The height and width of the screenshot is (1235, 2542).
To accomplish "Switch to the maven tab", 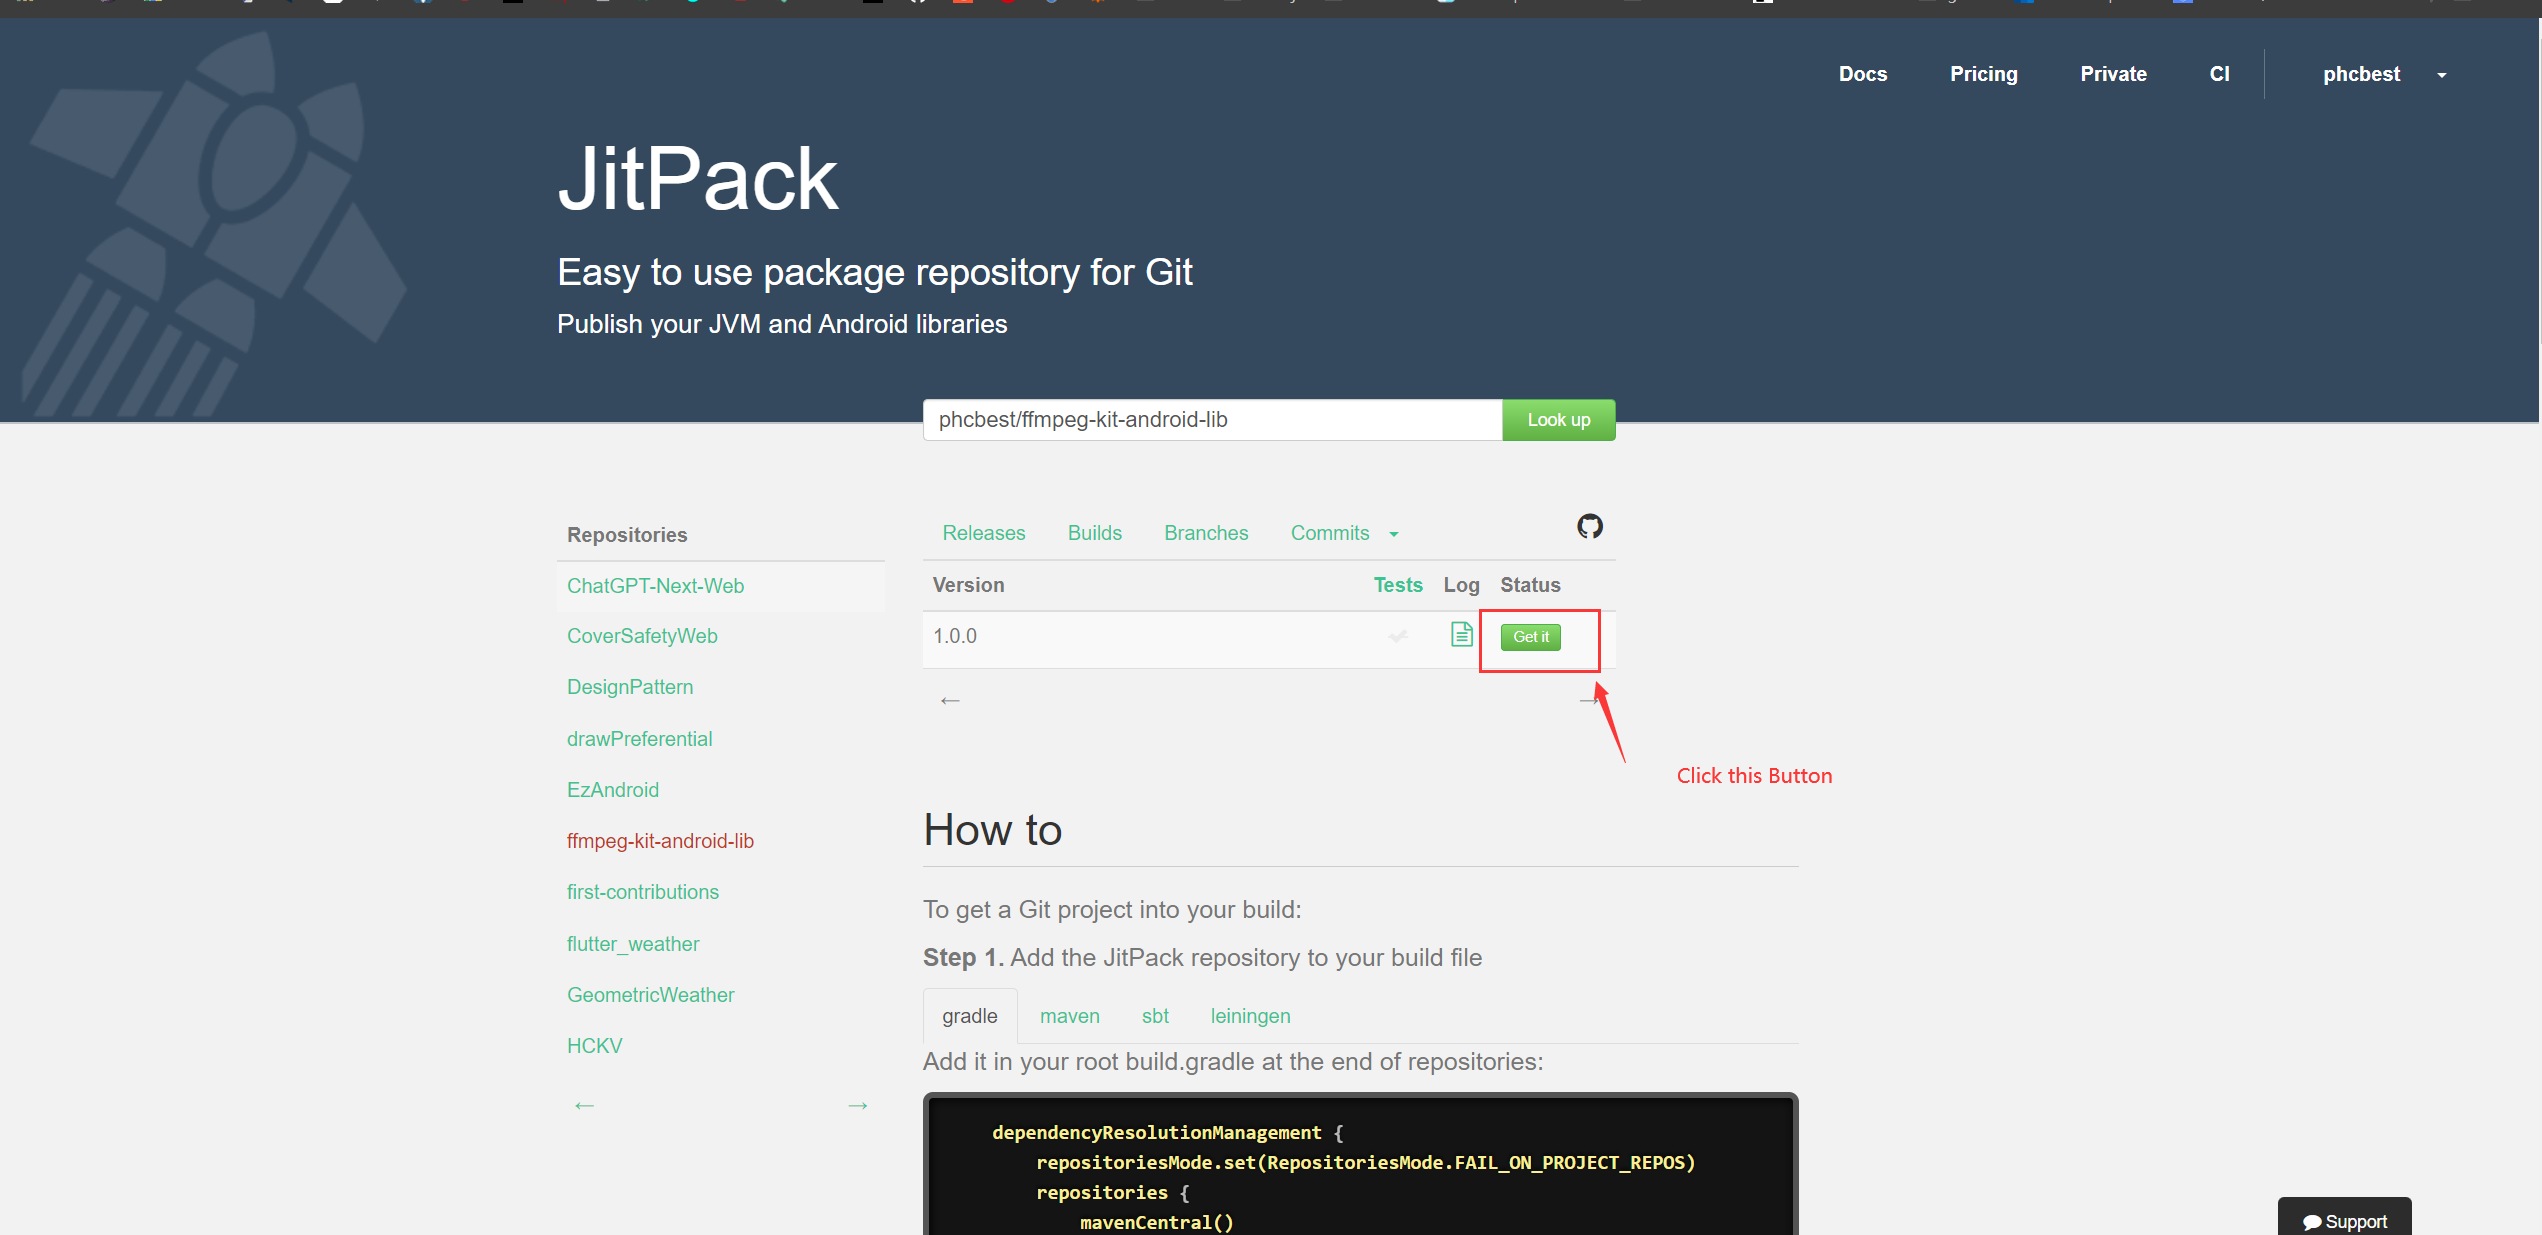I will pyautogui.click(x=1069, y=1016).
